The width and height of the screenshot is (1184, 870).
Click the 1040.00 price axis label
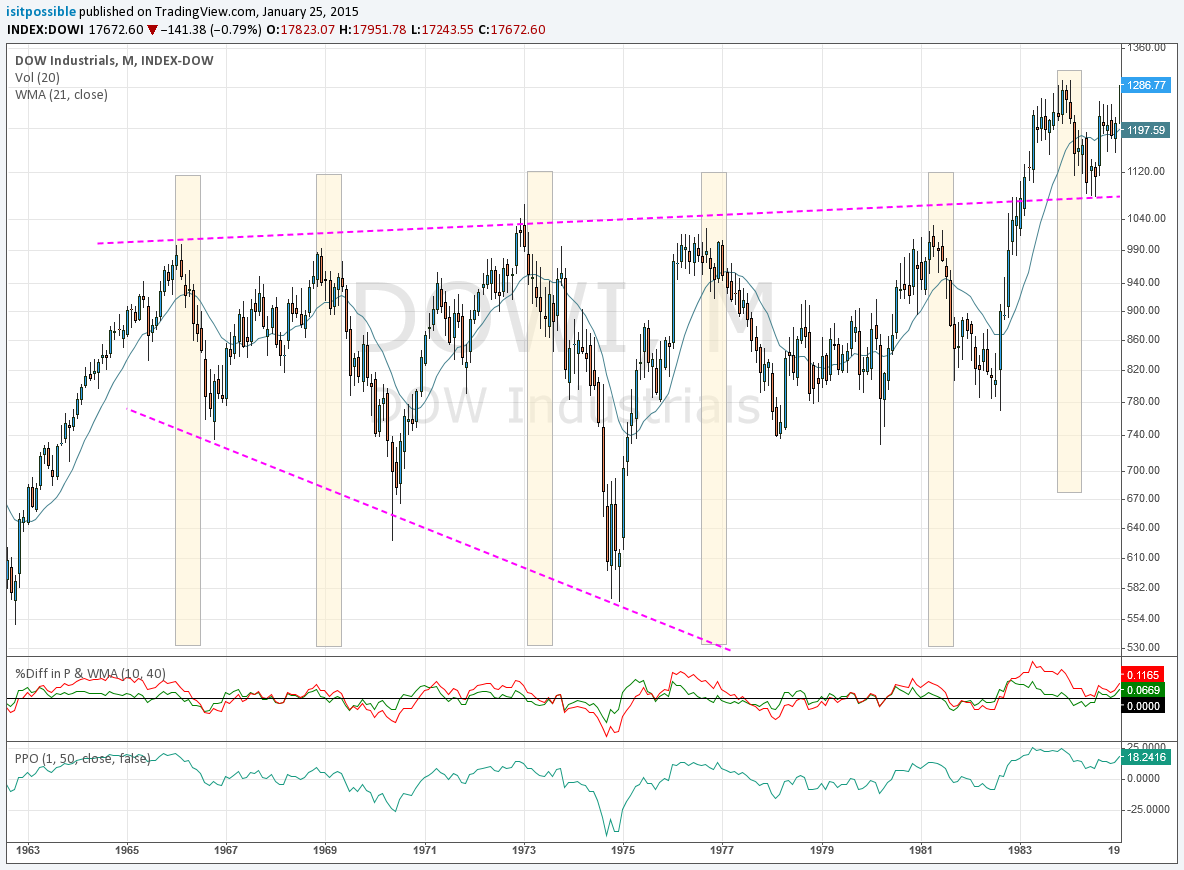point(1146,218)
